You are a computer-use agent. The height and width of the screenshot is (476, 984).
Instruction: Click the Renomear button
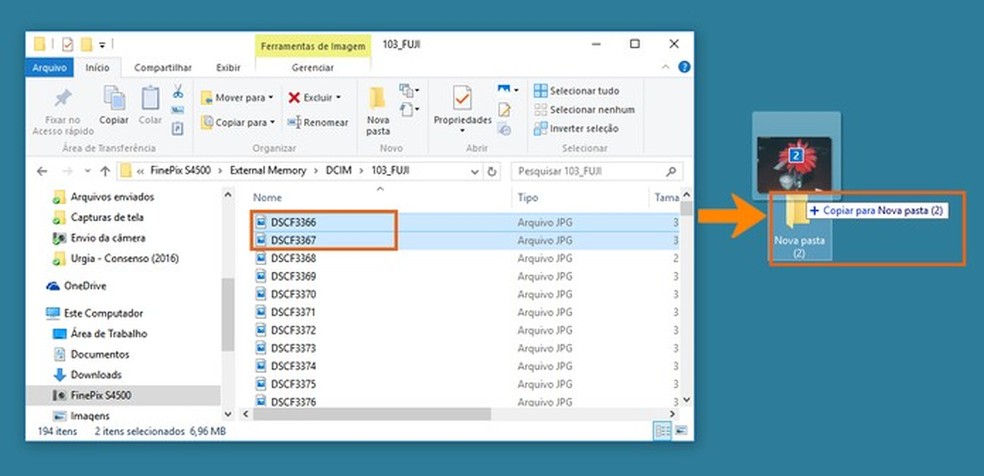318,122
